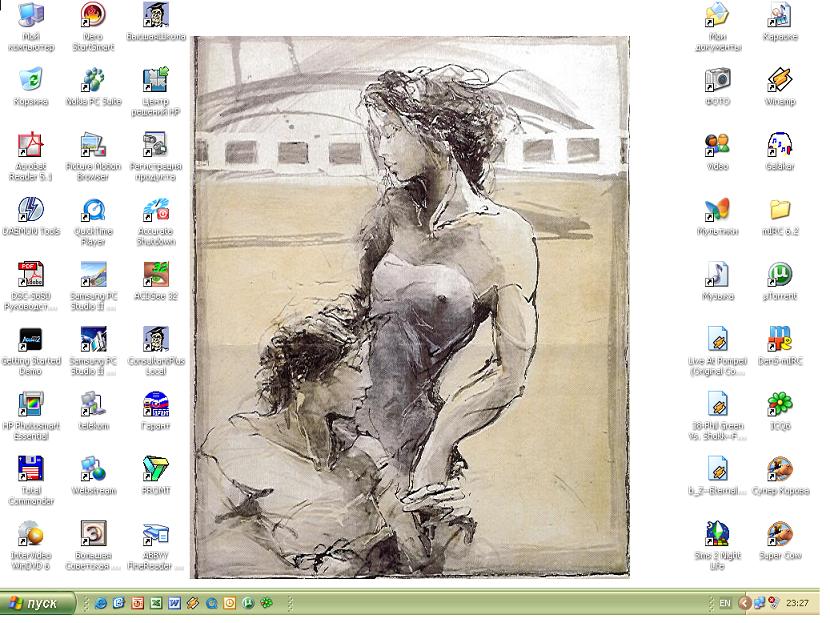Screen dimensions: 830x623
Task: Launch Internet Explorer from Quick Launch
Action: coord(101,603)
